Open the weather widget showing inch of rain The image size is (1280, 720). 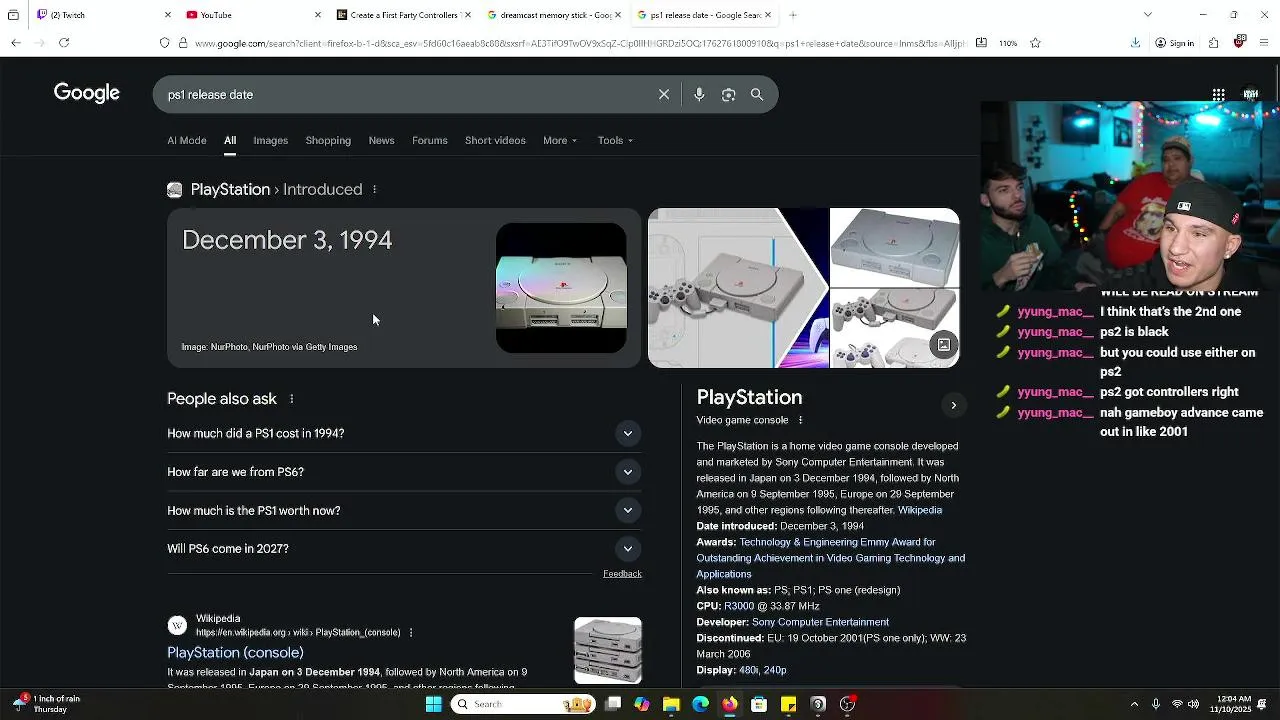coord(46,704)
